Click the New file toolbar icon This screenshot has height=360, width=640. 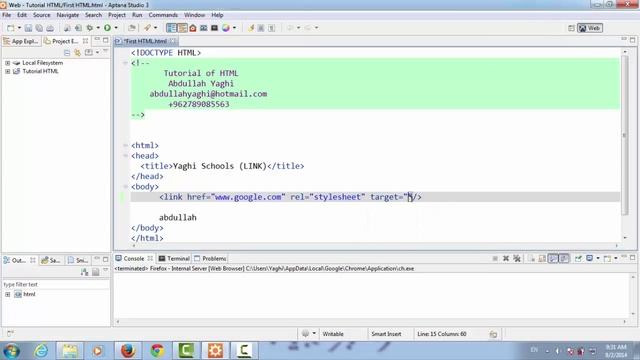pyautogui.click(x=11, y=28)
